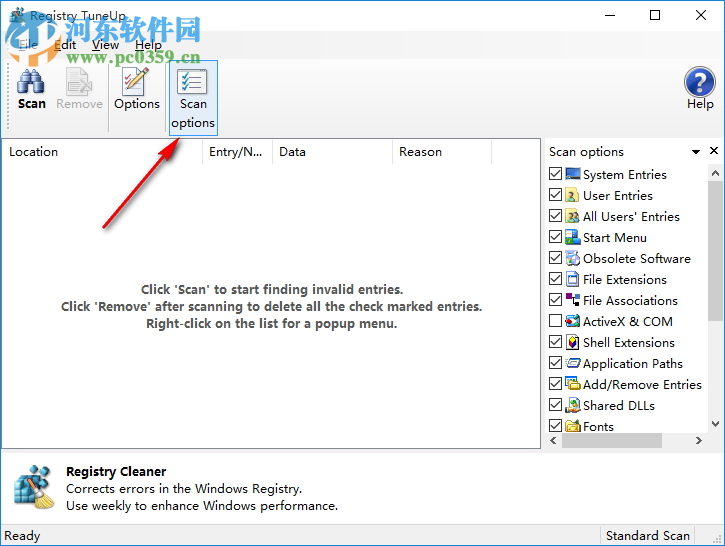
Task: Uncheck the File Extensions checkbox
Action: click(x=555, y=279)
